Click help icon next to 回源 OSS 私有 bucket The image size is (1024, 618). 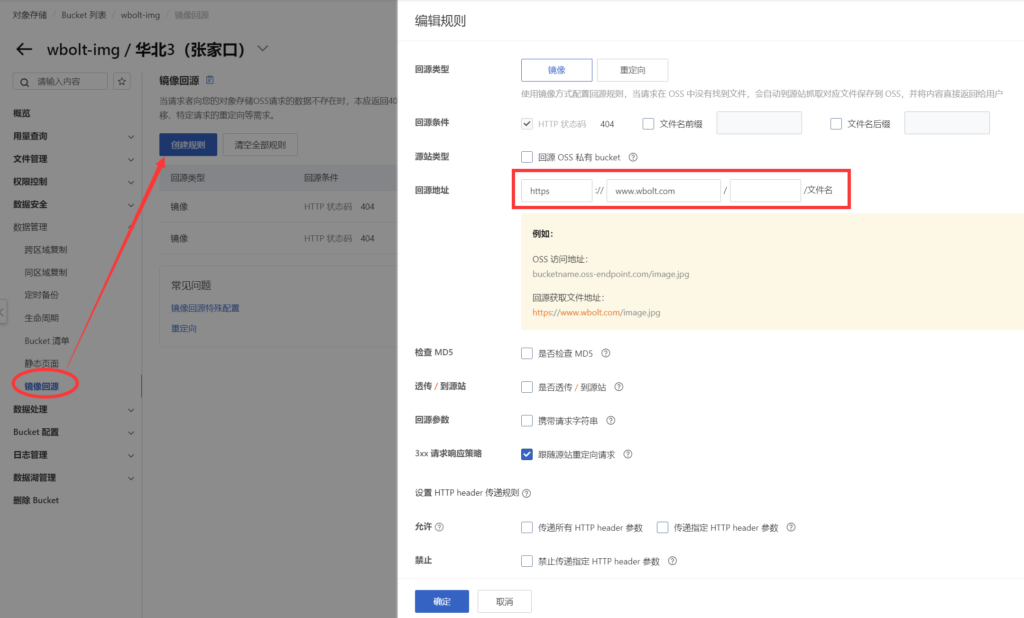633,157
